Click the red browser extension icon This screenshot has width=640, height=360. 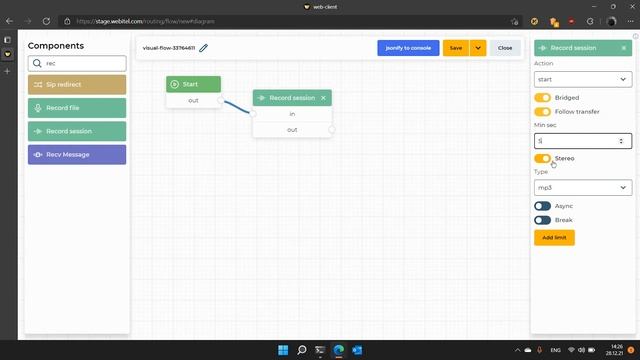571,21
